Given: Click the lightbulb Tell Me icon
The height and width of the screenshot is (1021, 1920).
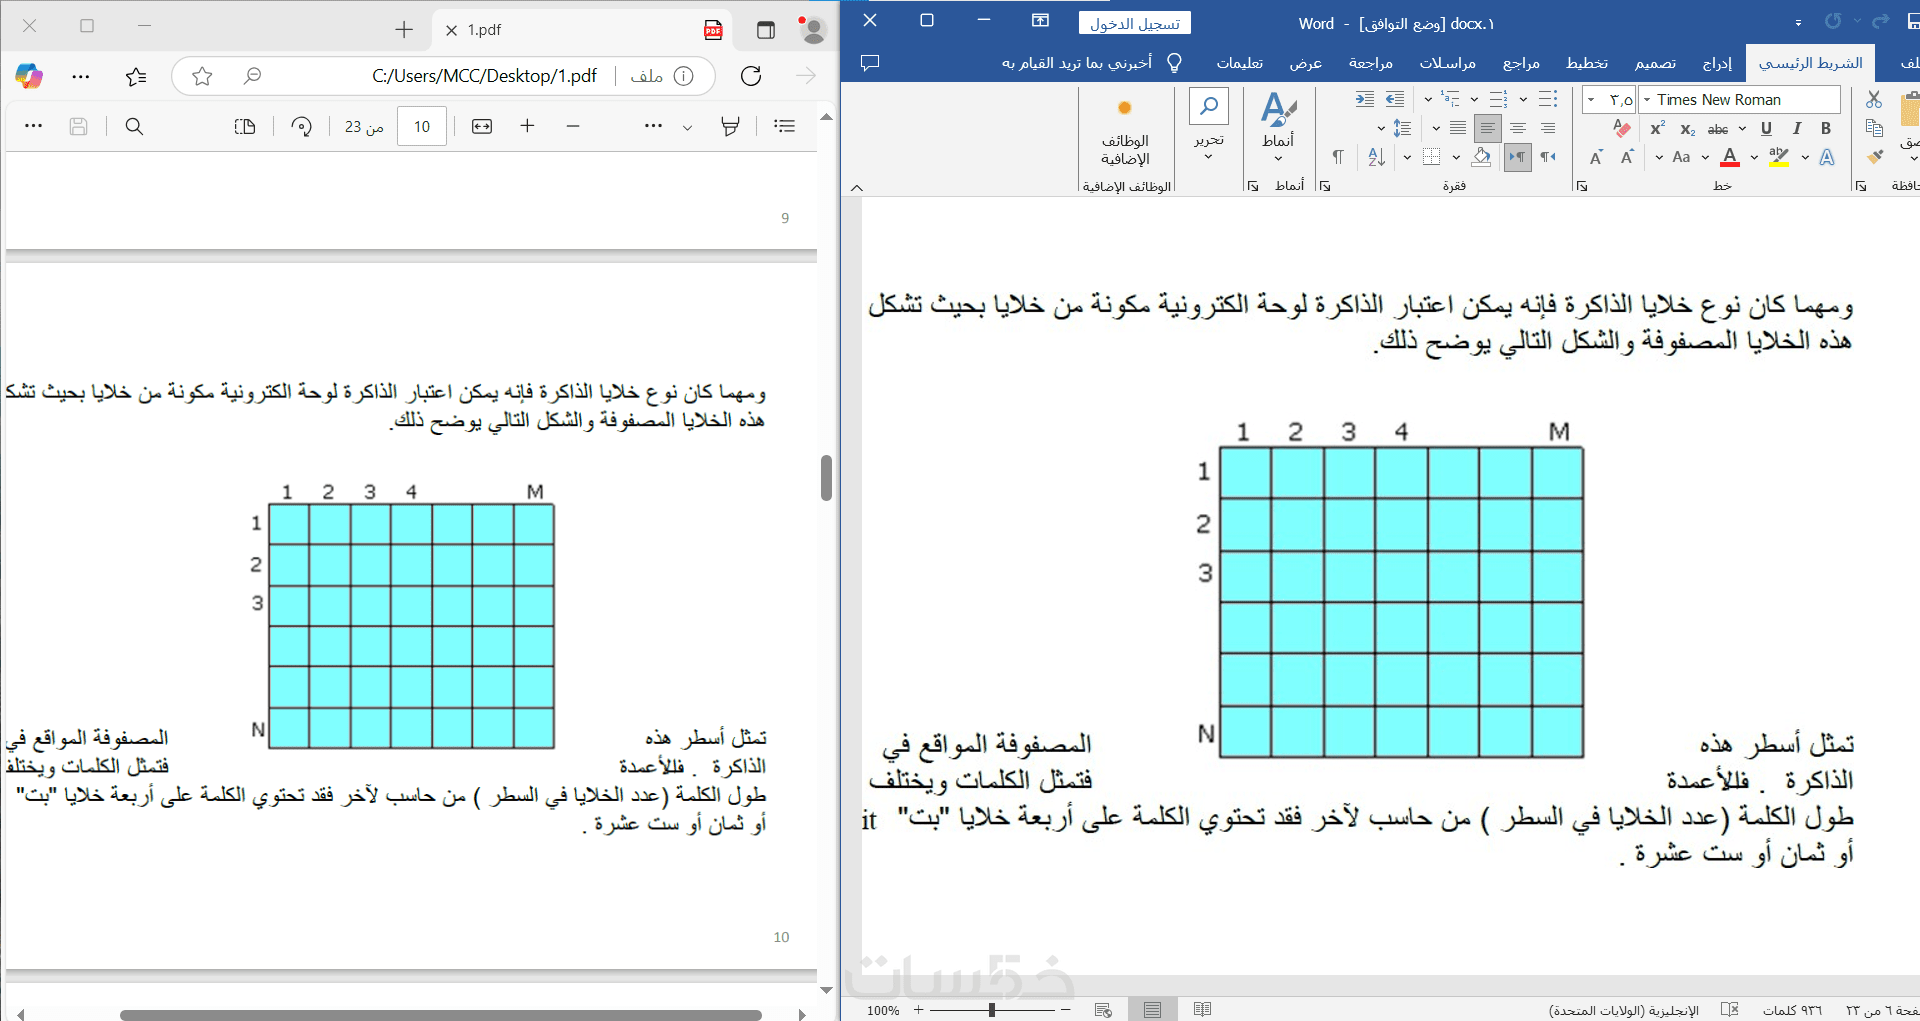Looking at the screenshot, I should point(1175,63).
